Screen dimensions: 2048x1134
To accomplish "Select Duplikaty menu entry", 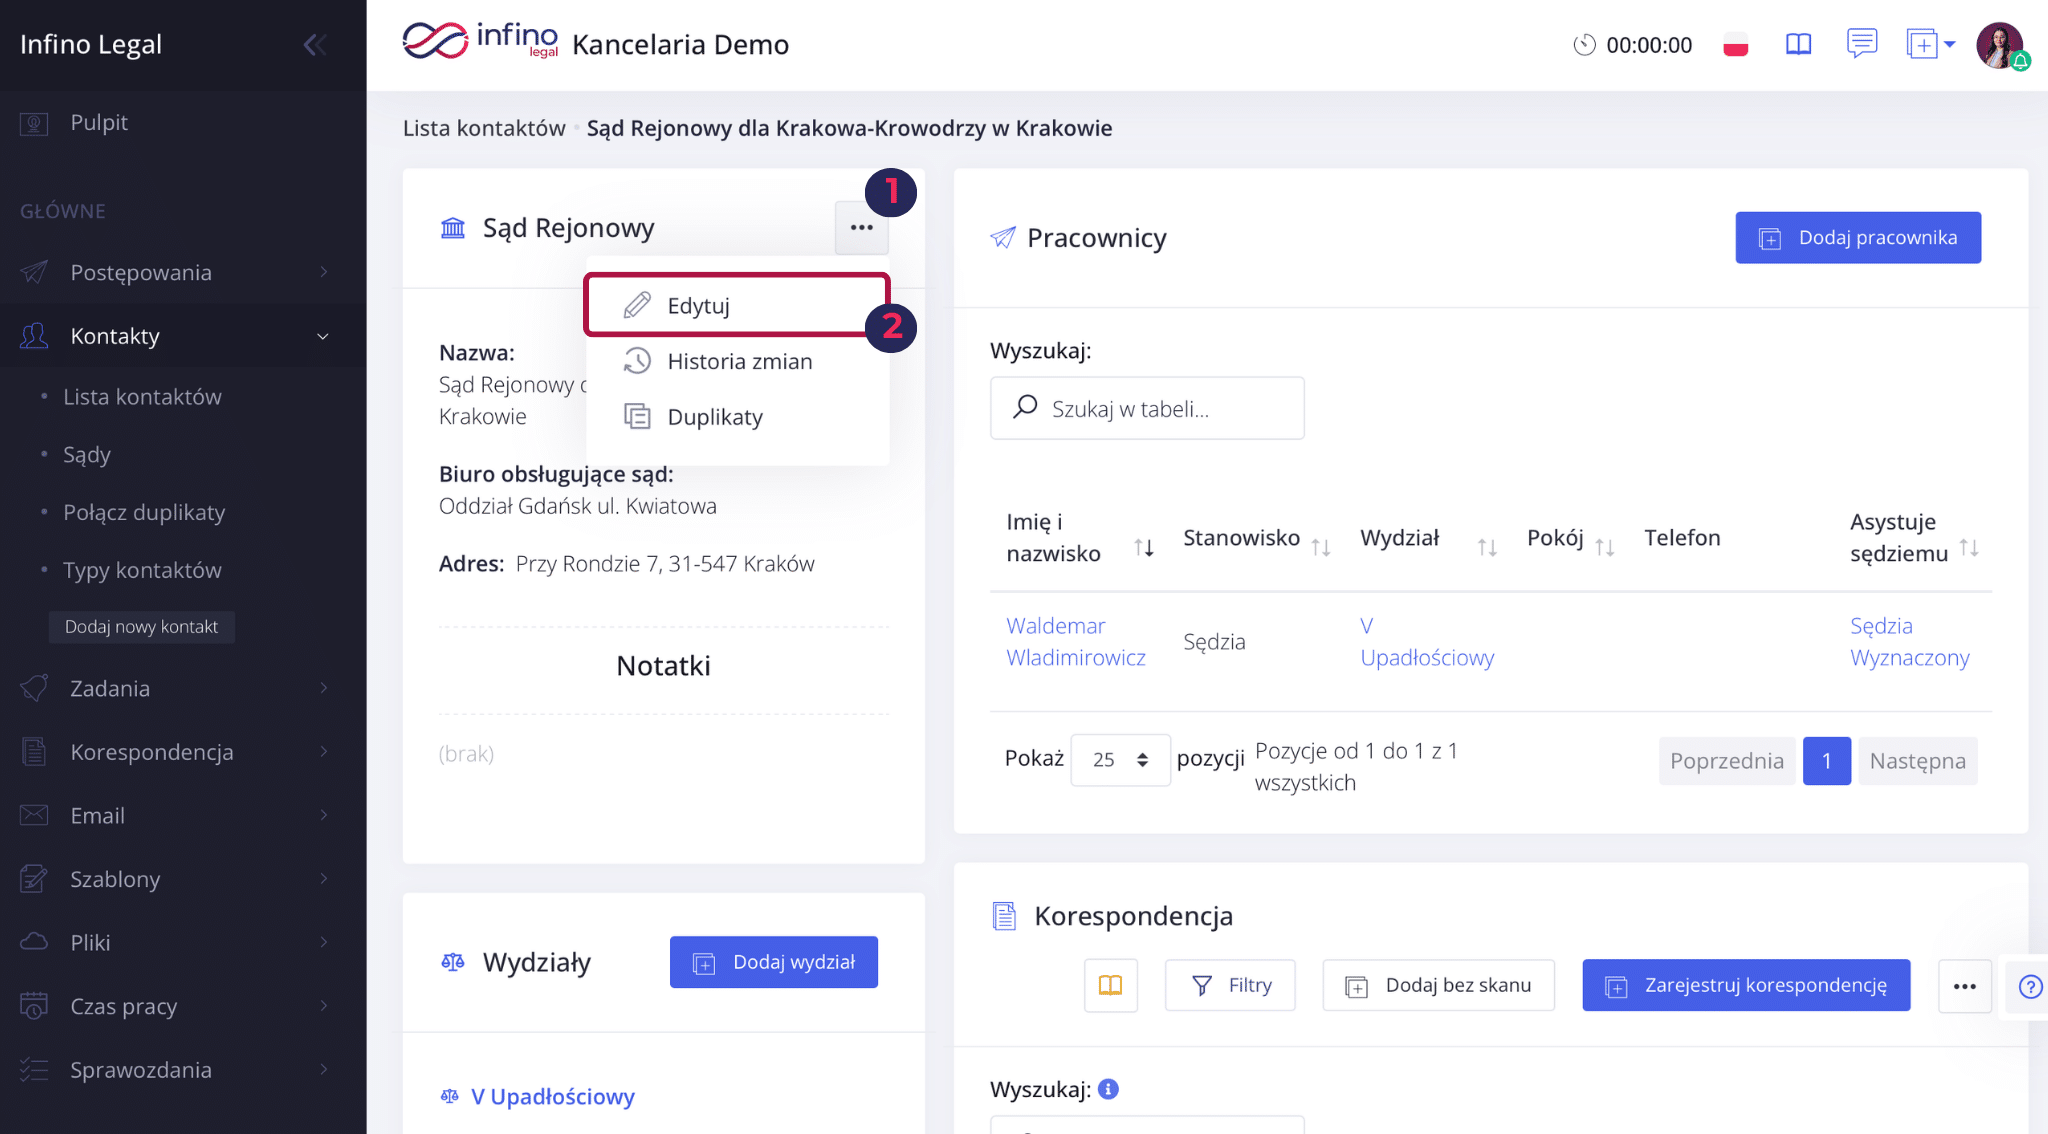I will [x=737, y=417].
